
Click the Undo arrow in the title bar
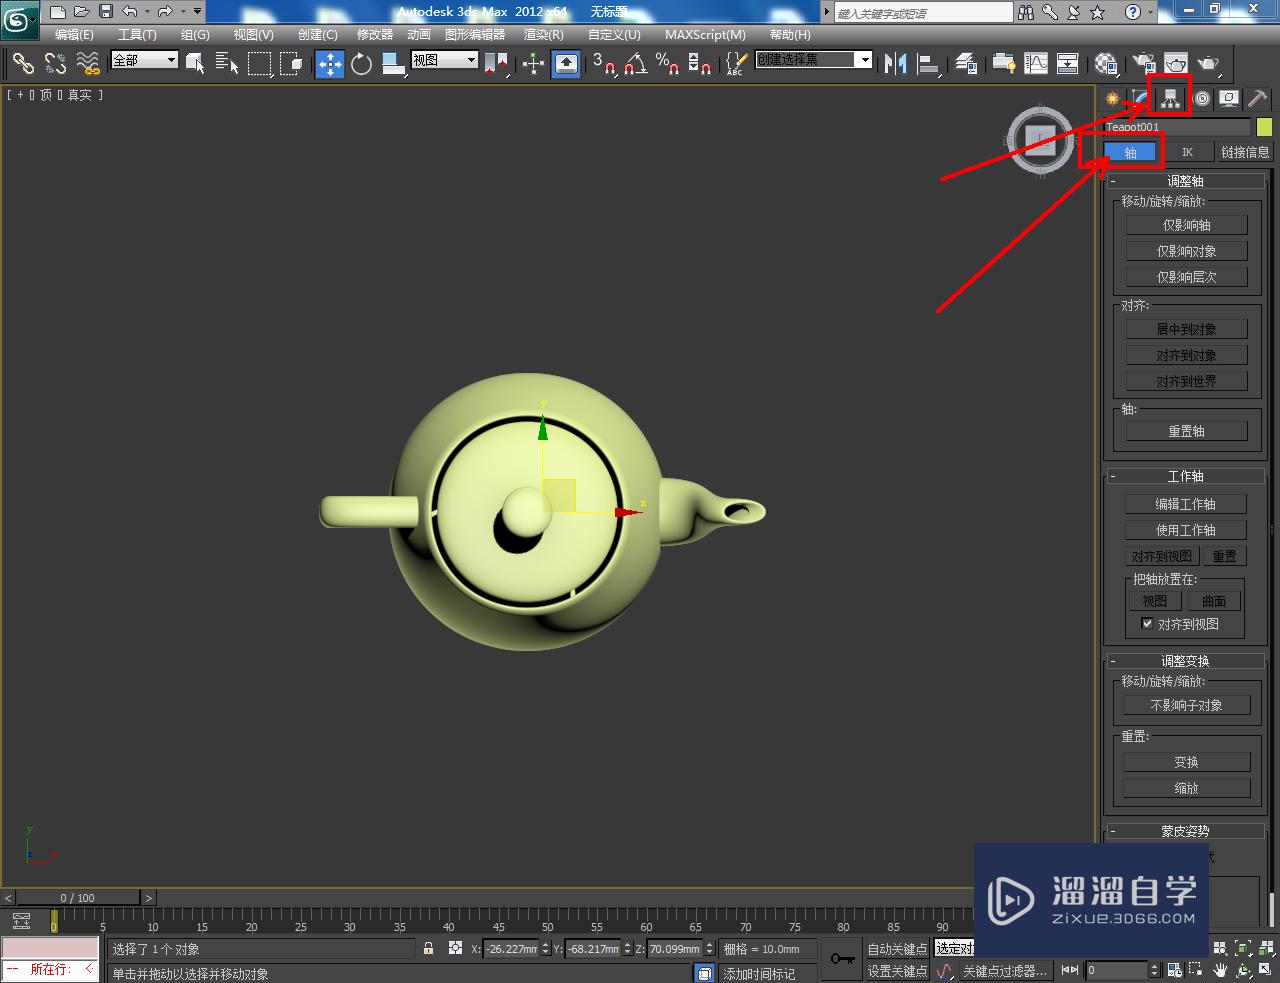(x=129, y=12)
